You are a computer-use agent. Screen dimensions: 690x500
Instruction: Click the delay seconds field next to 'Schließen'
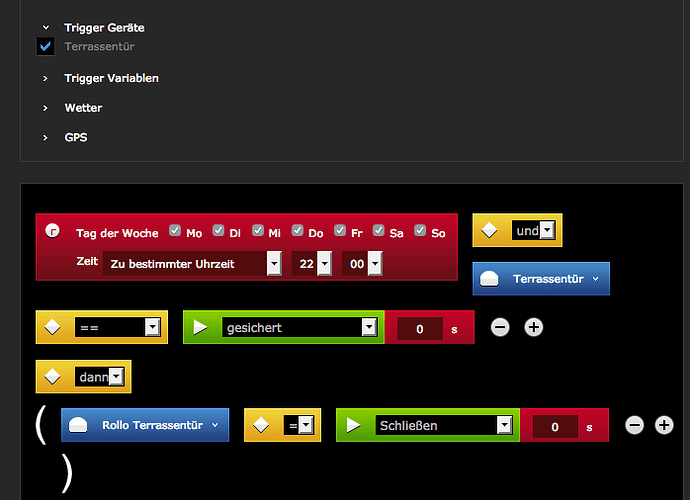(x=555, y=426)
